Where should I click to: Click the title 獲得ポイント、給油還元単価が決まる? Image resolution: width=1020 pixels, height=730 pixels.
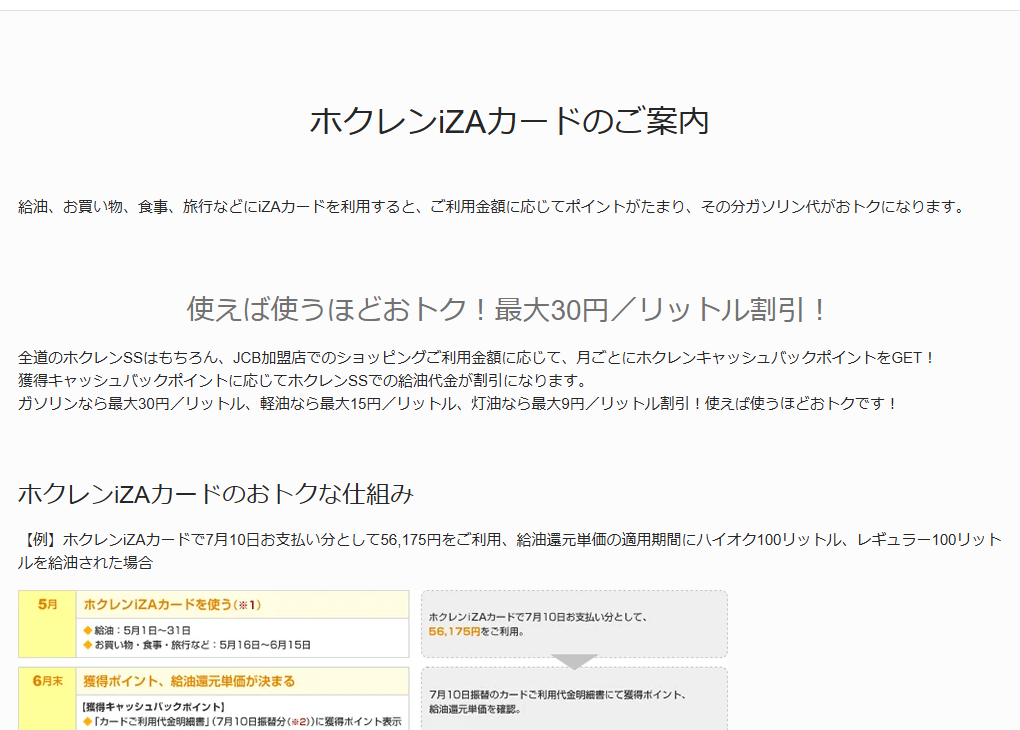(x=189, y=681)
